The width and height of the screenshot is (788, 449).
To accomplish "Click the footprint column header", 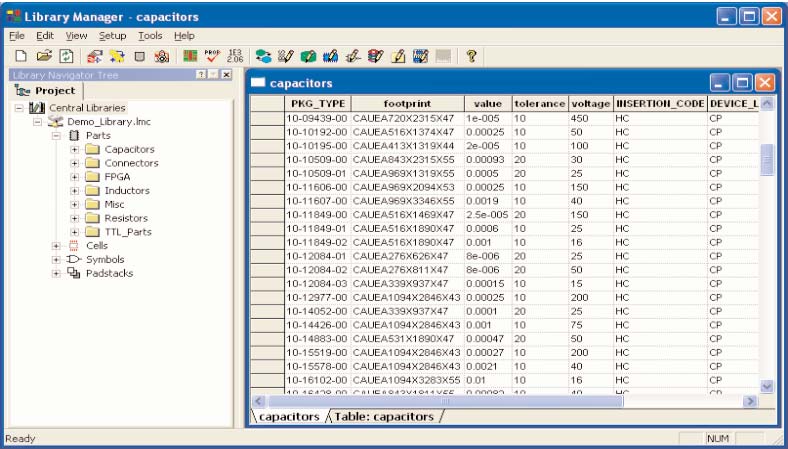I will coord(406,103).
